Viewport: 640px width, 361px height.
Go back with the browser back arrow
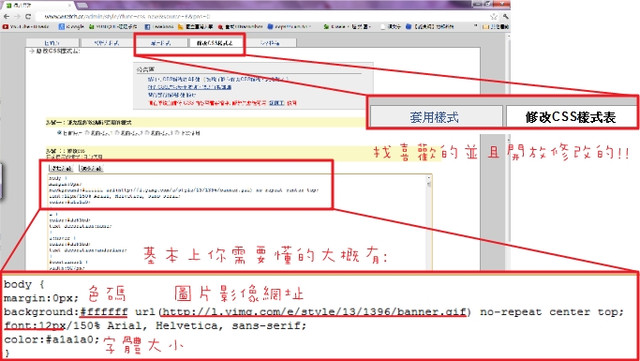(x=7, y=17)
